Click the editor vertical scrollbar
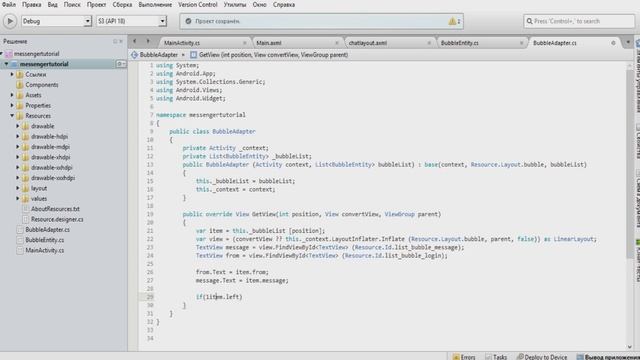640x360 pixels. 629,163
